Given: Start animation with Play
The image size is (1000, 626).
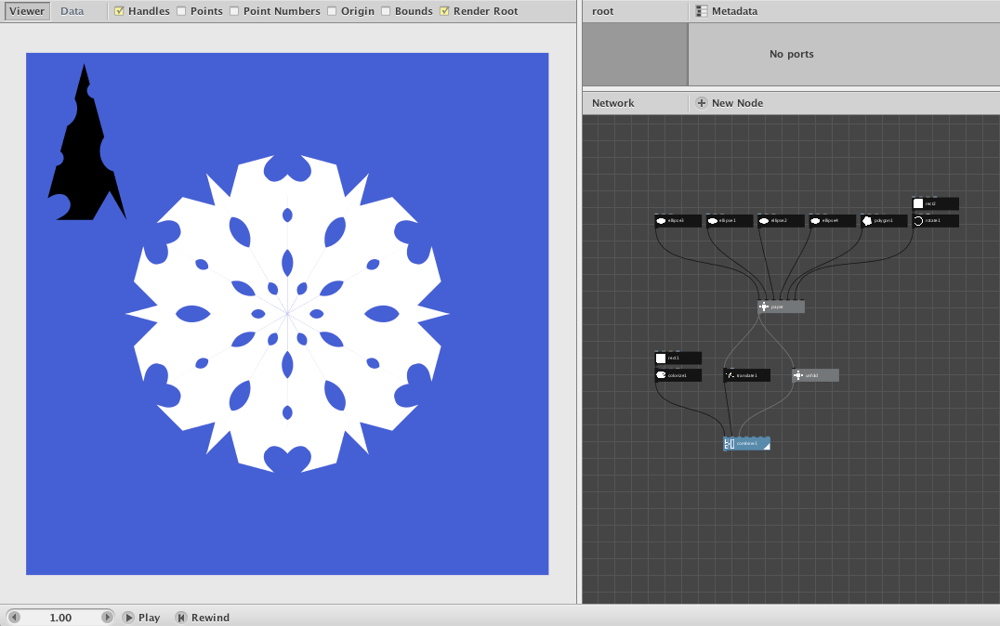Looking at the screenshot, I should 142,617.
